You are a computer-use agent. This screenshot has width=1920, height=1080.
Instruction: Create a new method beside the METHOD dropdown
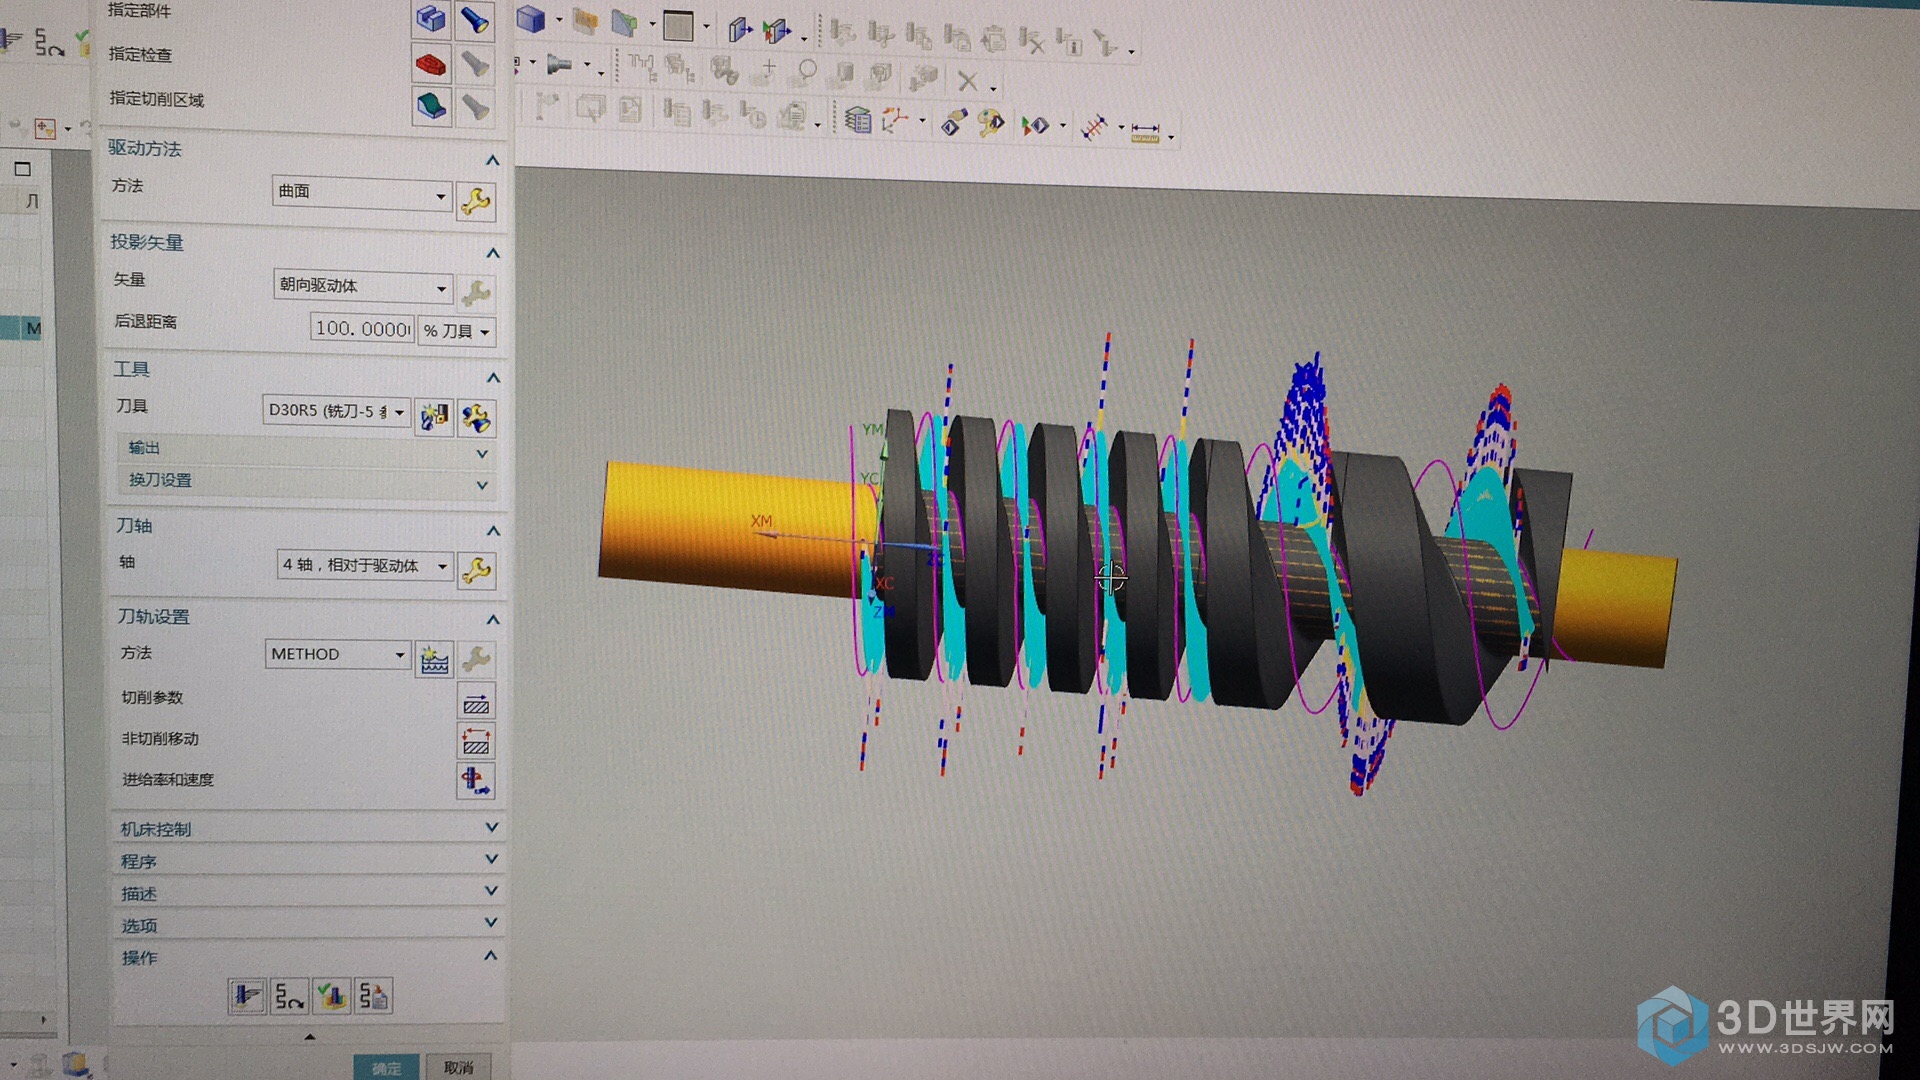click(x=434, y=659)
